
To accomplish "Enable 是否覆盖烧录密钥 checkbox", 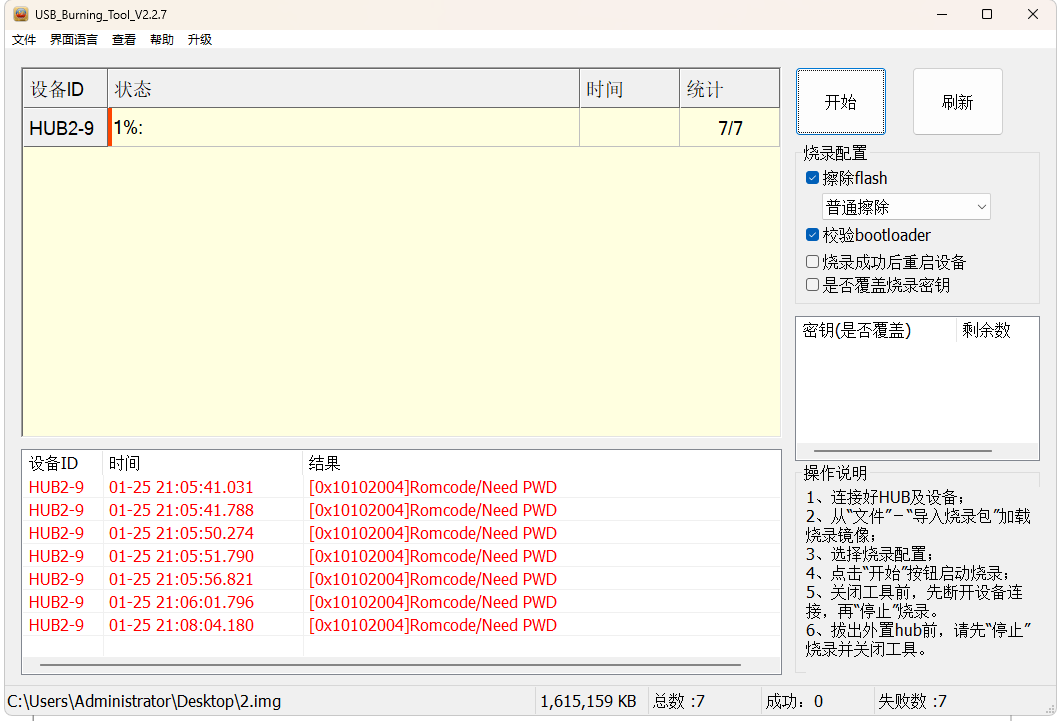I will click(812, 285).
